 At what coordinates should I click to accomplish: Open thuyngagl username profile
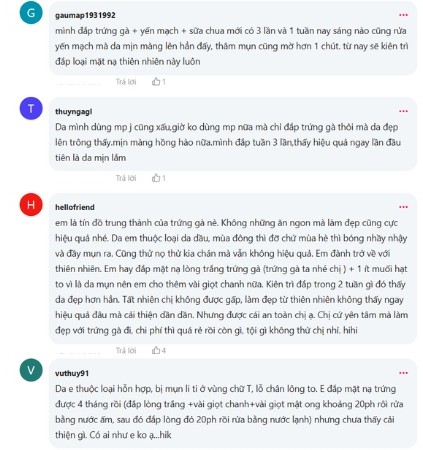click(74, 112)
